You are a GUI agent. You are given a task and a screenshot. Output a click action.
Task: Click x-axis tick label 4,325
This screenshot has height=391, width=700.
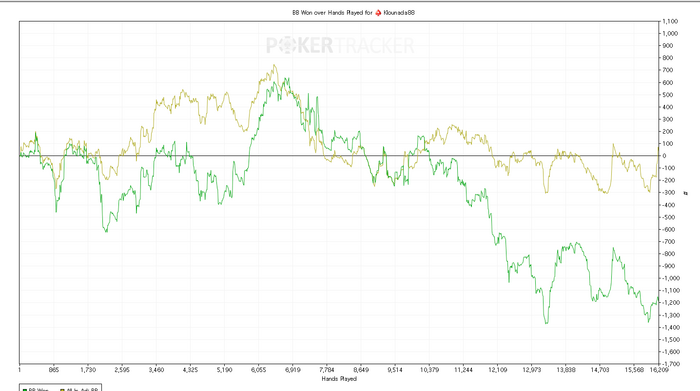pyautogui.click(x=190, y=370)
